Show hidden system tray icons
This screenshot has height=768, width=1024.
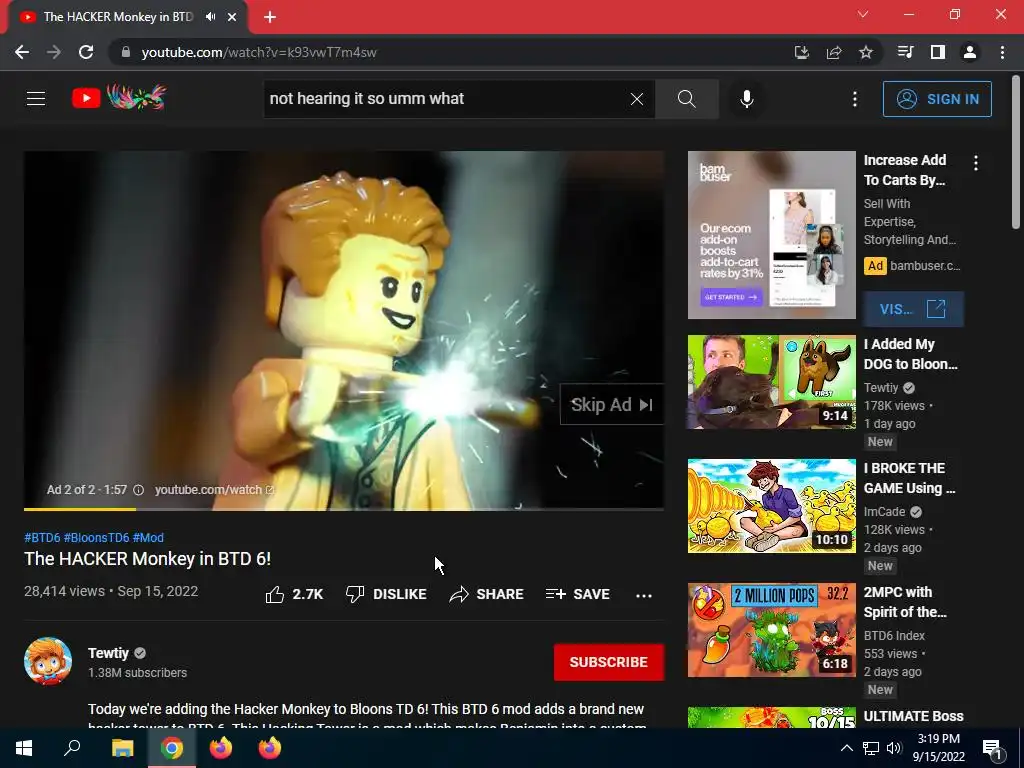click(x=846, y=748)
